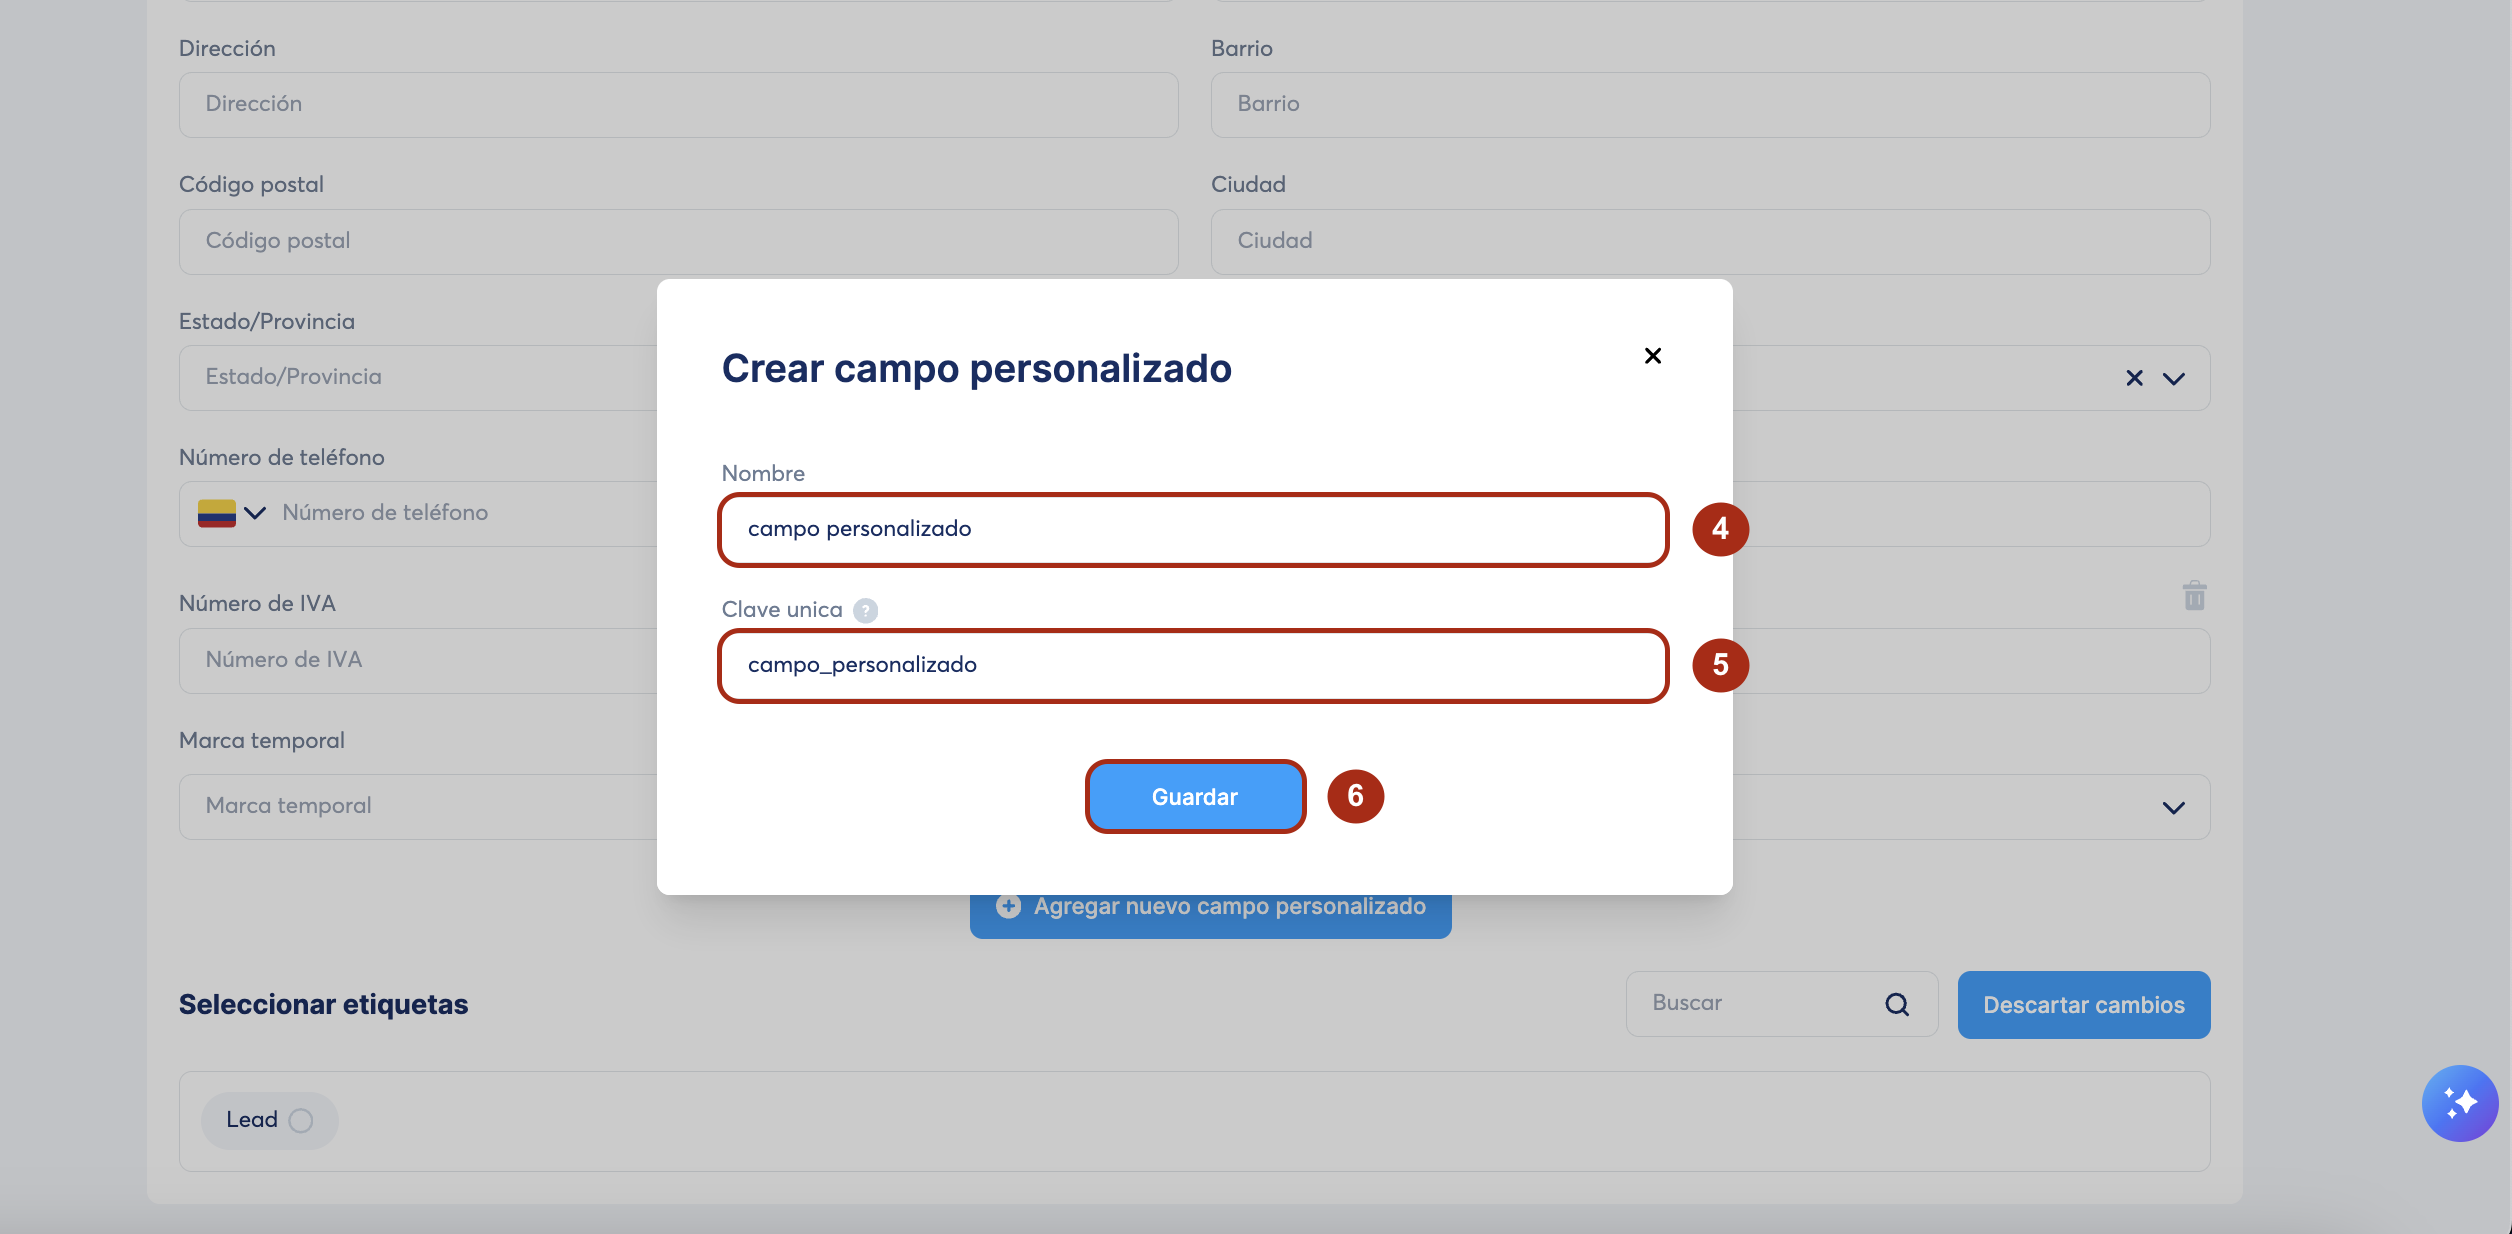Click the search magnifier icon
This screenshot has height=1234, width=2512.
(x=1897, y=1004)
